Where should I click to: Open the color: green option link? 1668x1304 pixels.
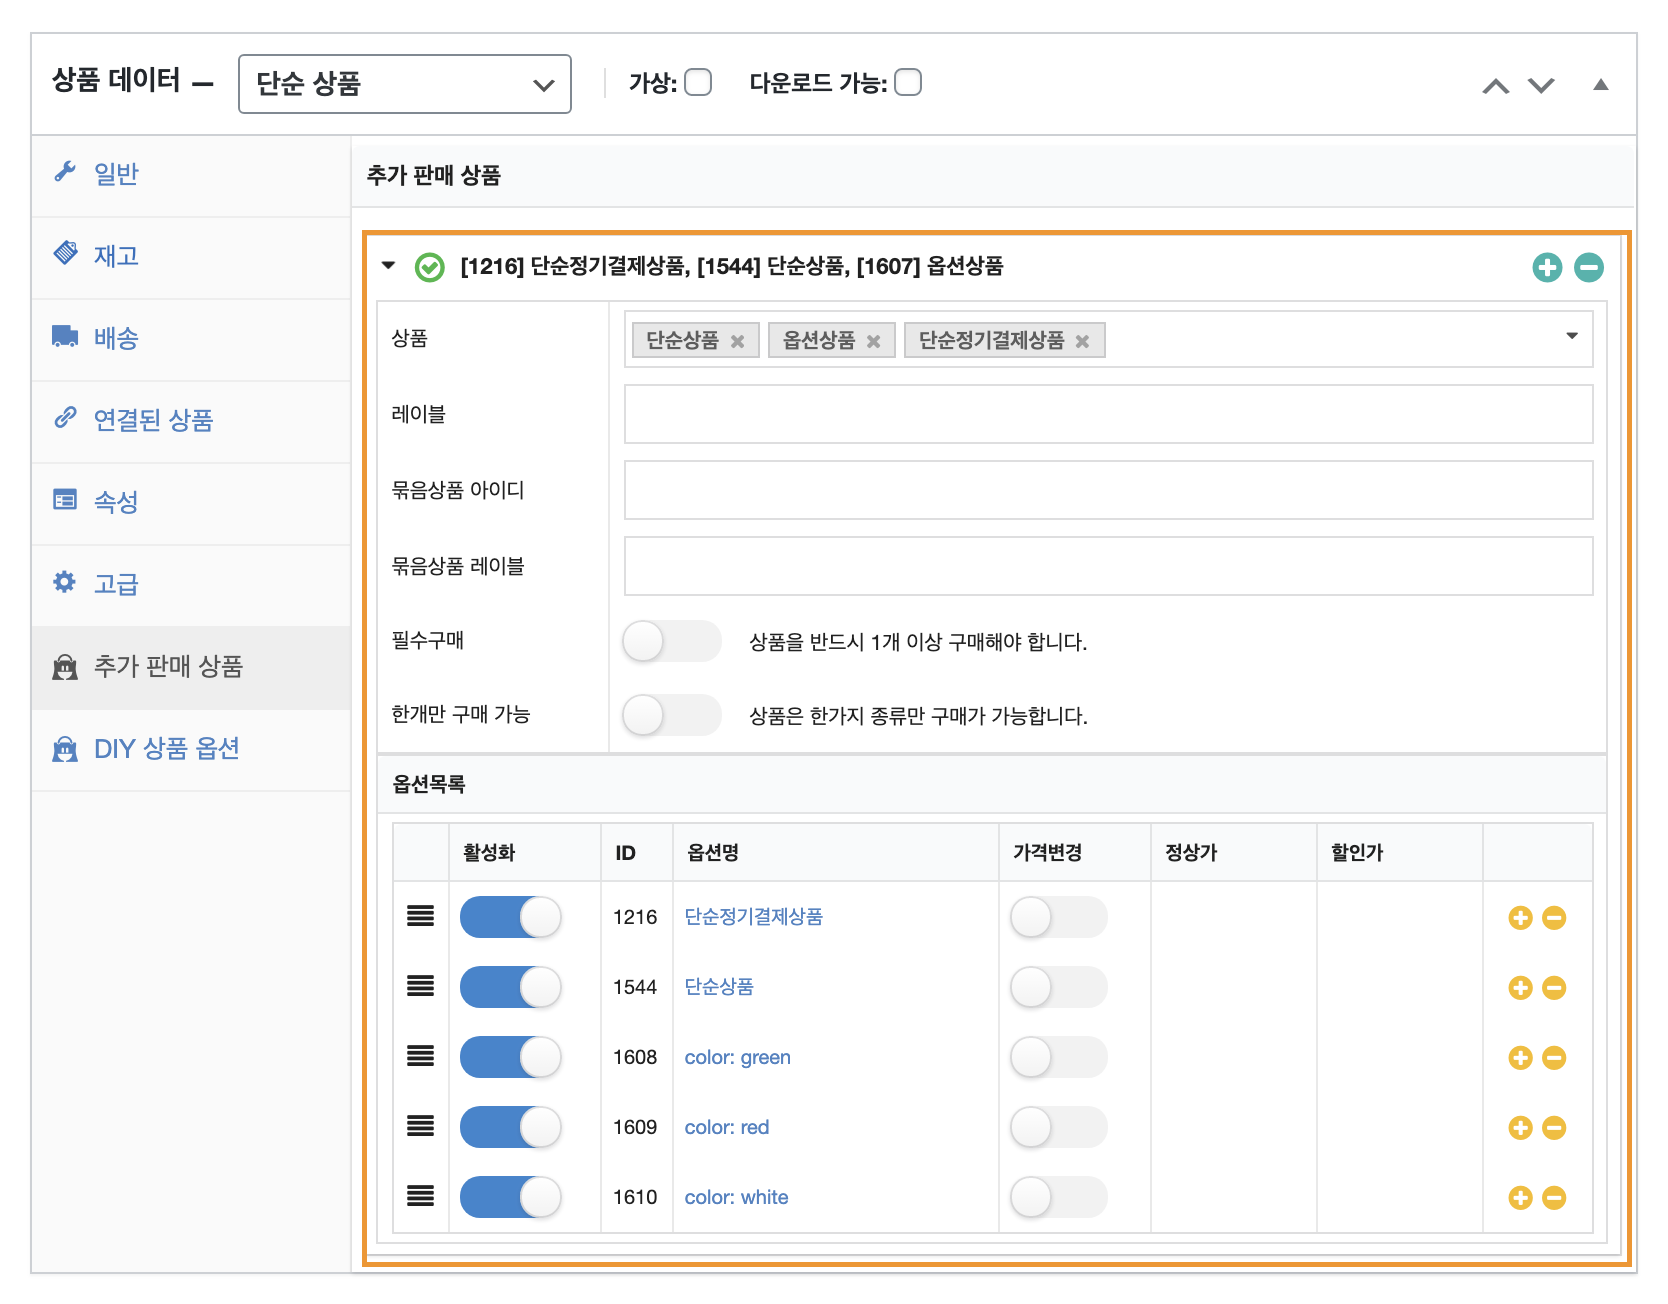[737, 1057]
